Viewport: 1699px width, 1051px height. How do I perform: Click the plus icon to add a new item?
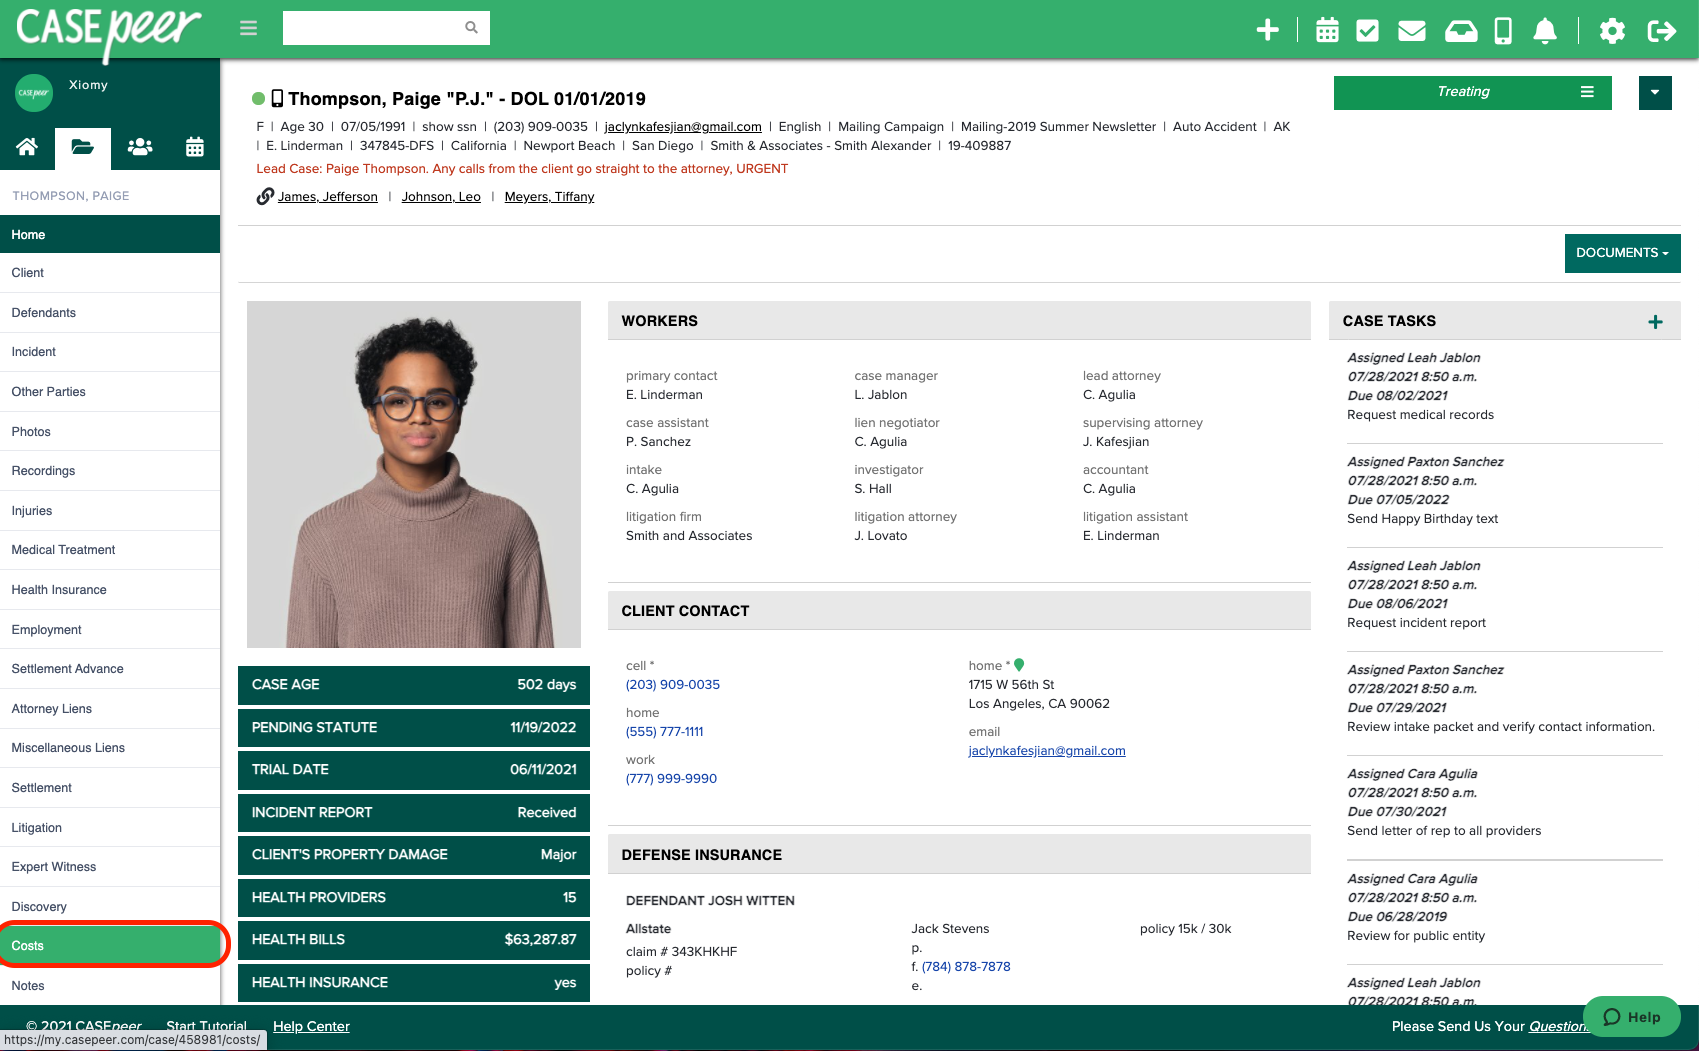(x=1267, y=30)
